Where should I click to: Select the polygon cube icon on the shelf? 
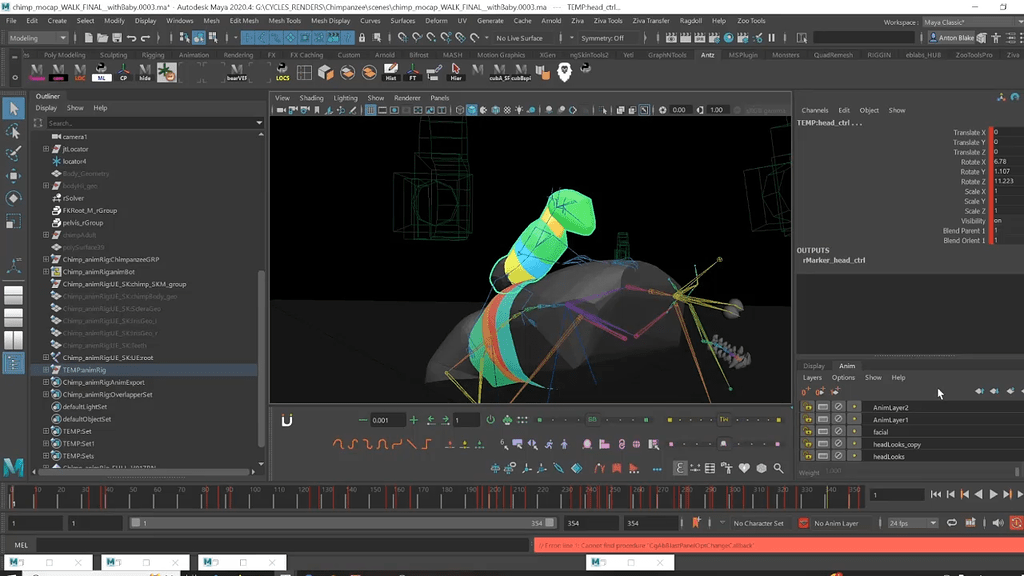[x=326, y=72]
